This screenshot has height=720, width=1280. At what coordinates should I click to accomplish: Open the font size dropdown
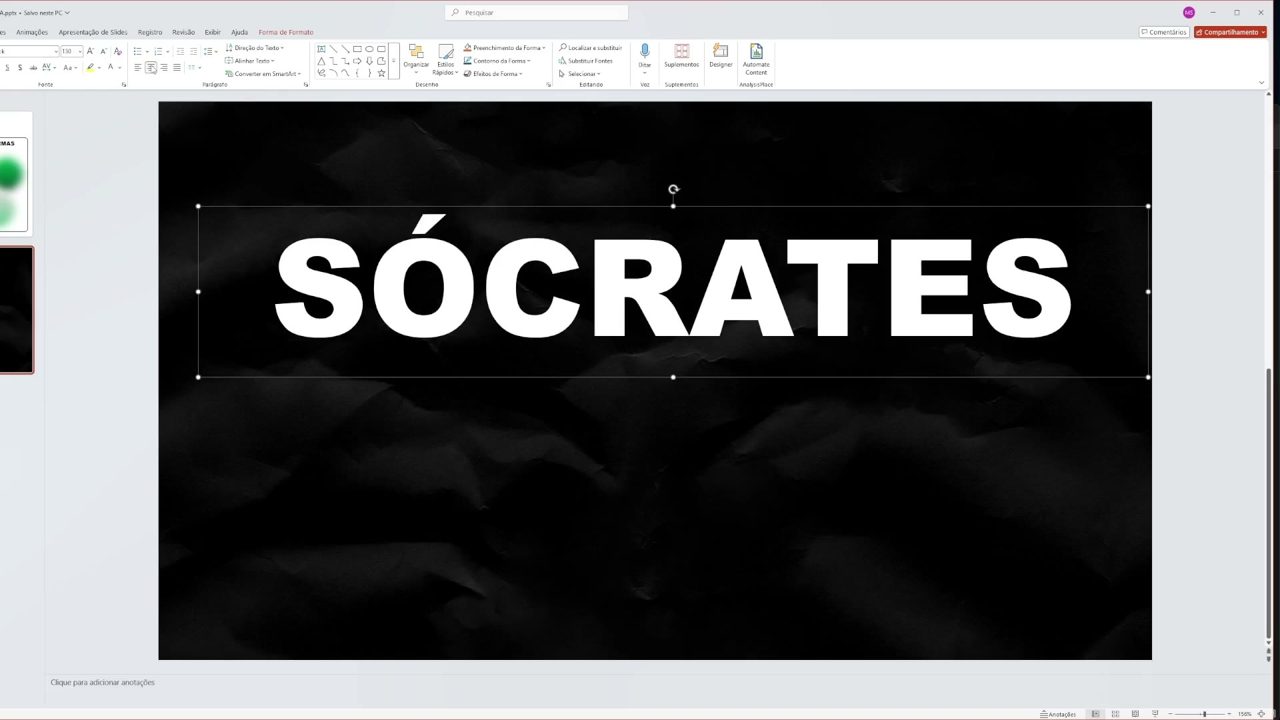tap(78, 51)
